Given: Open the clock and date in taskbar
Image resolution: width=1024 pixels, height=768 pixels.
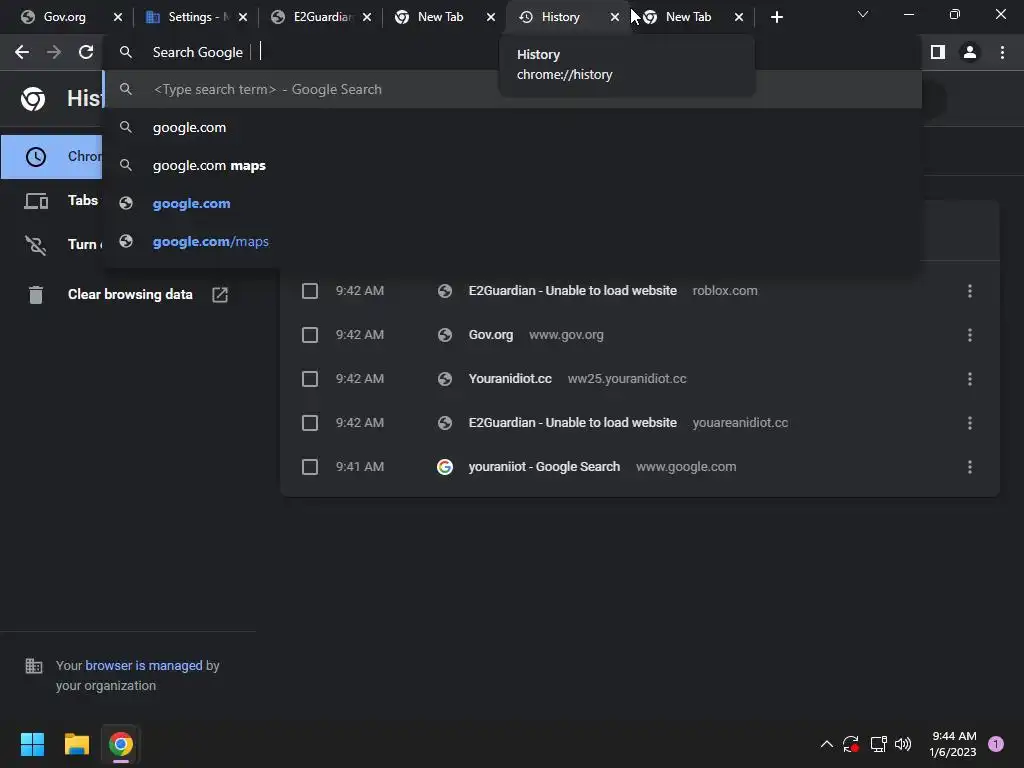Looking at the screenshot, I should pyautogui.click(x=953, y=744).
